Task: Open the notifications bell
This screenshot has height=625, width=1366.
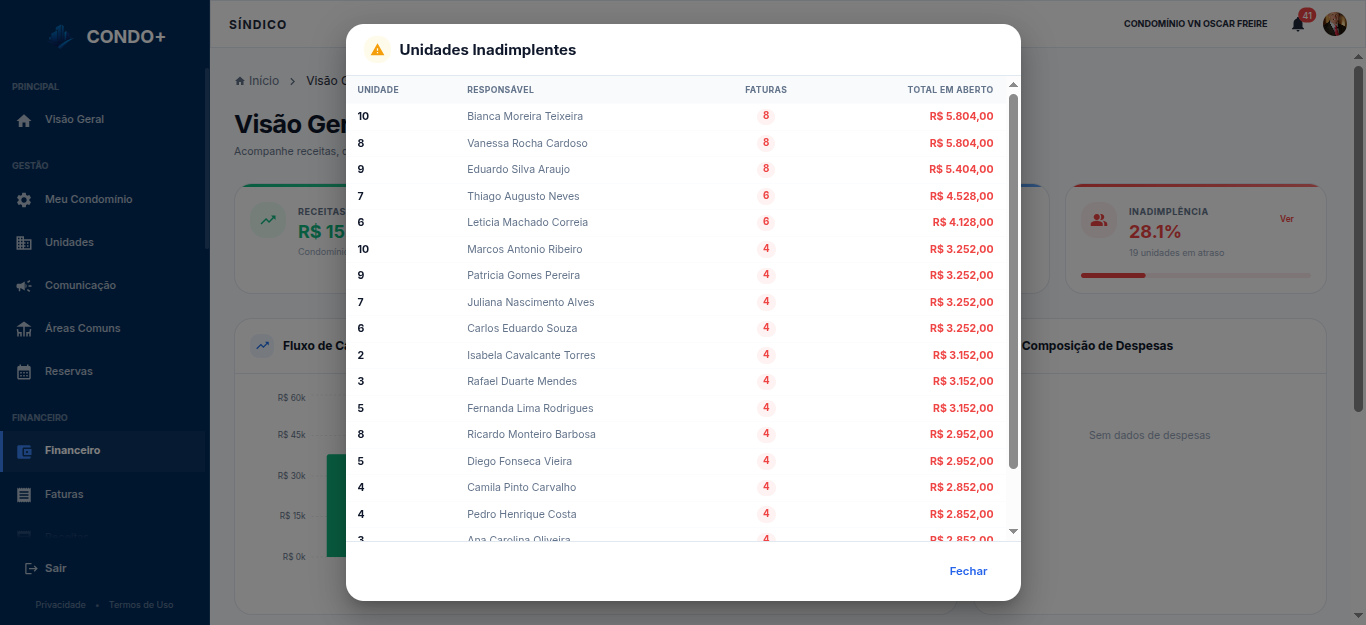Action: click(1298, 24)
